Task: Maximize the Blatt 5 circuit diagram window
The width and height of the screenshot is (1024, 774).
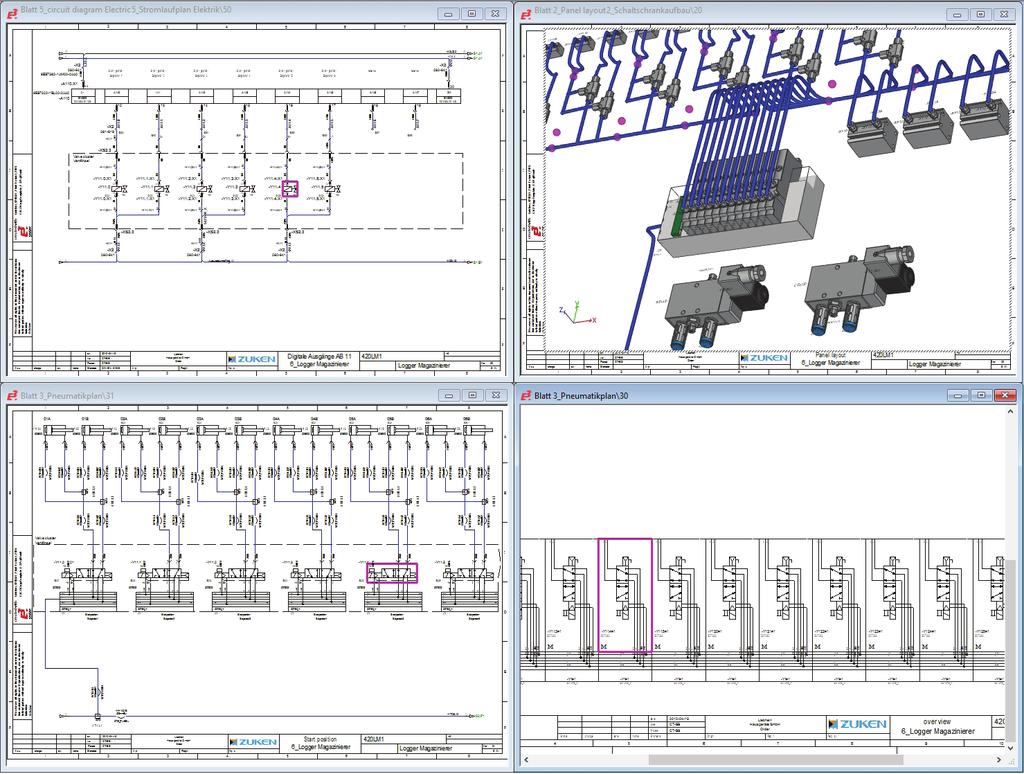Action: [x=472, y=13]
